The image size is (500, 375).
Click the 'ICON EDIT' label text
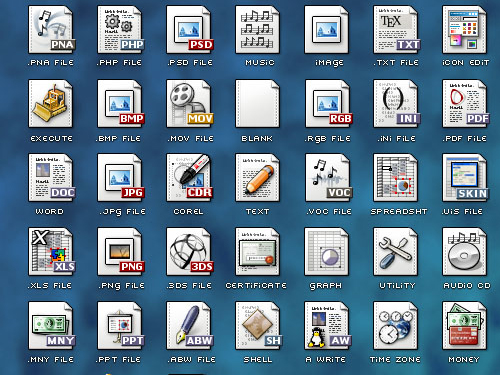tap(466, 63)
